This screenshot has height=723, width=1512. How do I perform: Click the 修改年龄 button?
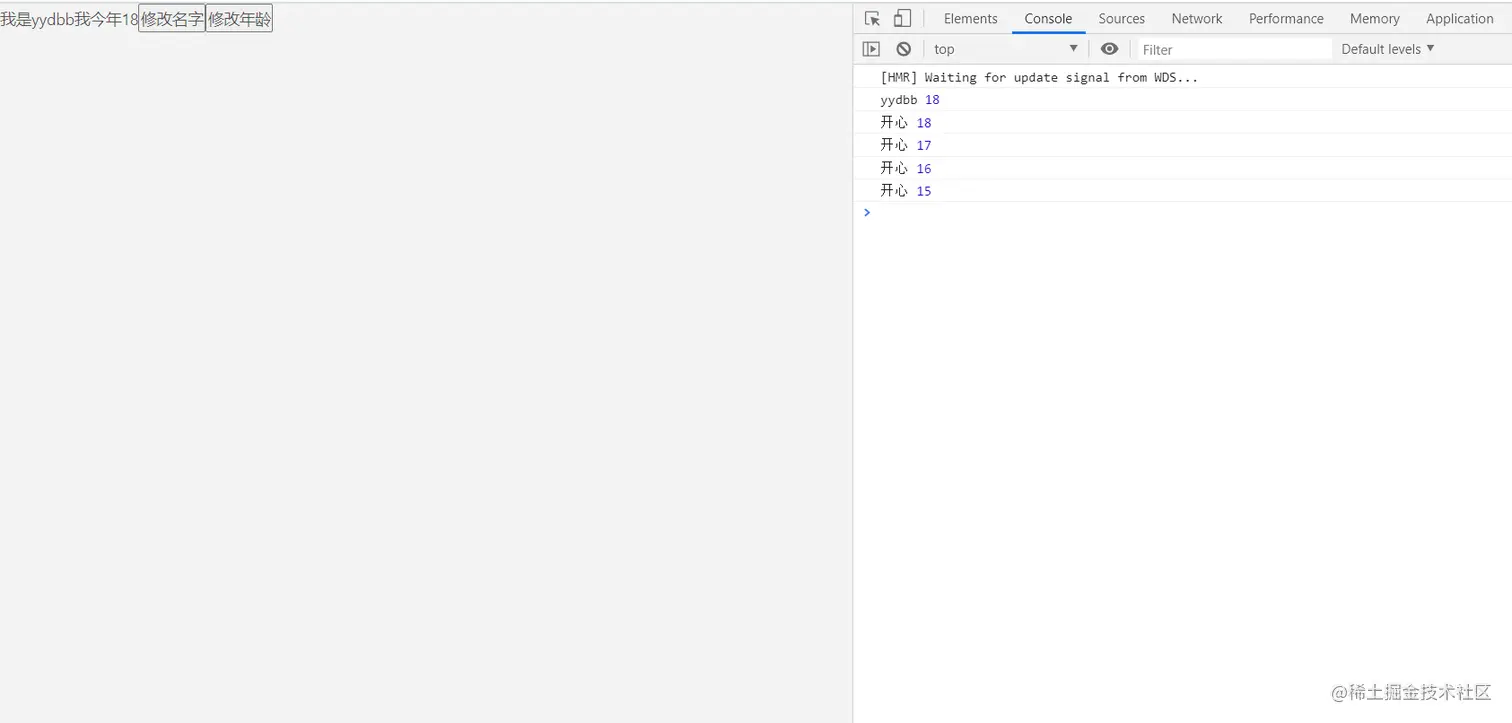pyautogui.click(x=239, y=19)
